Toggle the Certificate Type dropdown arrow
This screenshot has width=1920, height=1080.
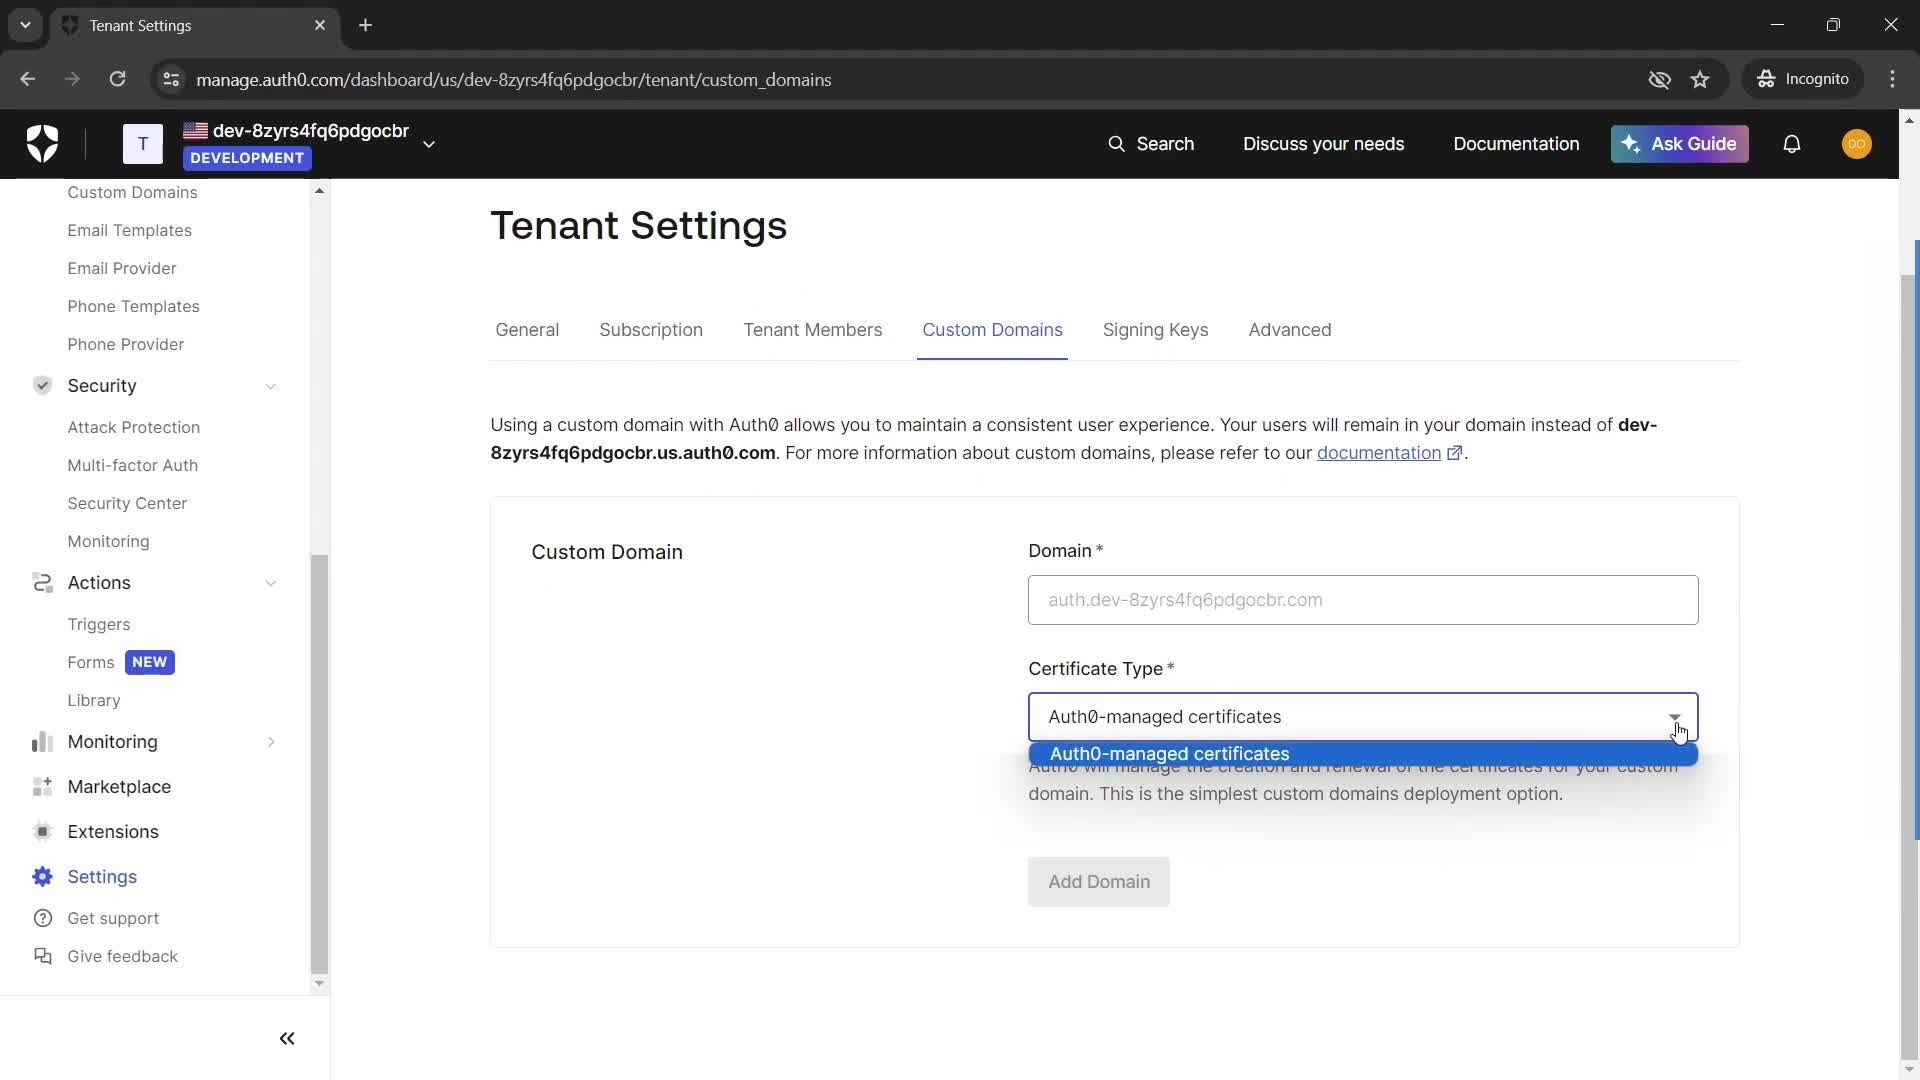[x=1675, y=717]
